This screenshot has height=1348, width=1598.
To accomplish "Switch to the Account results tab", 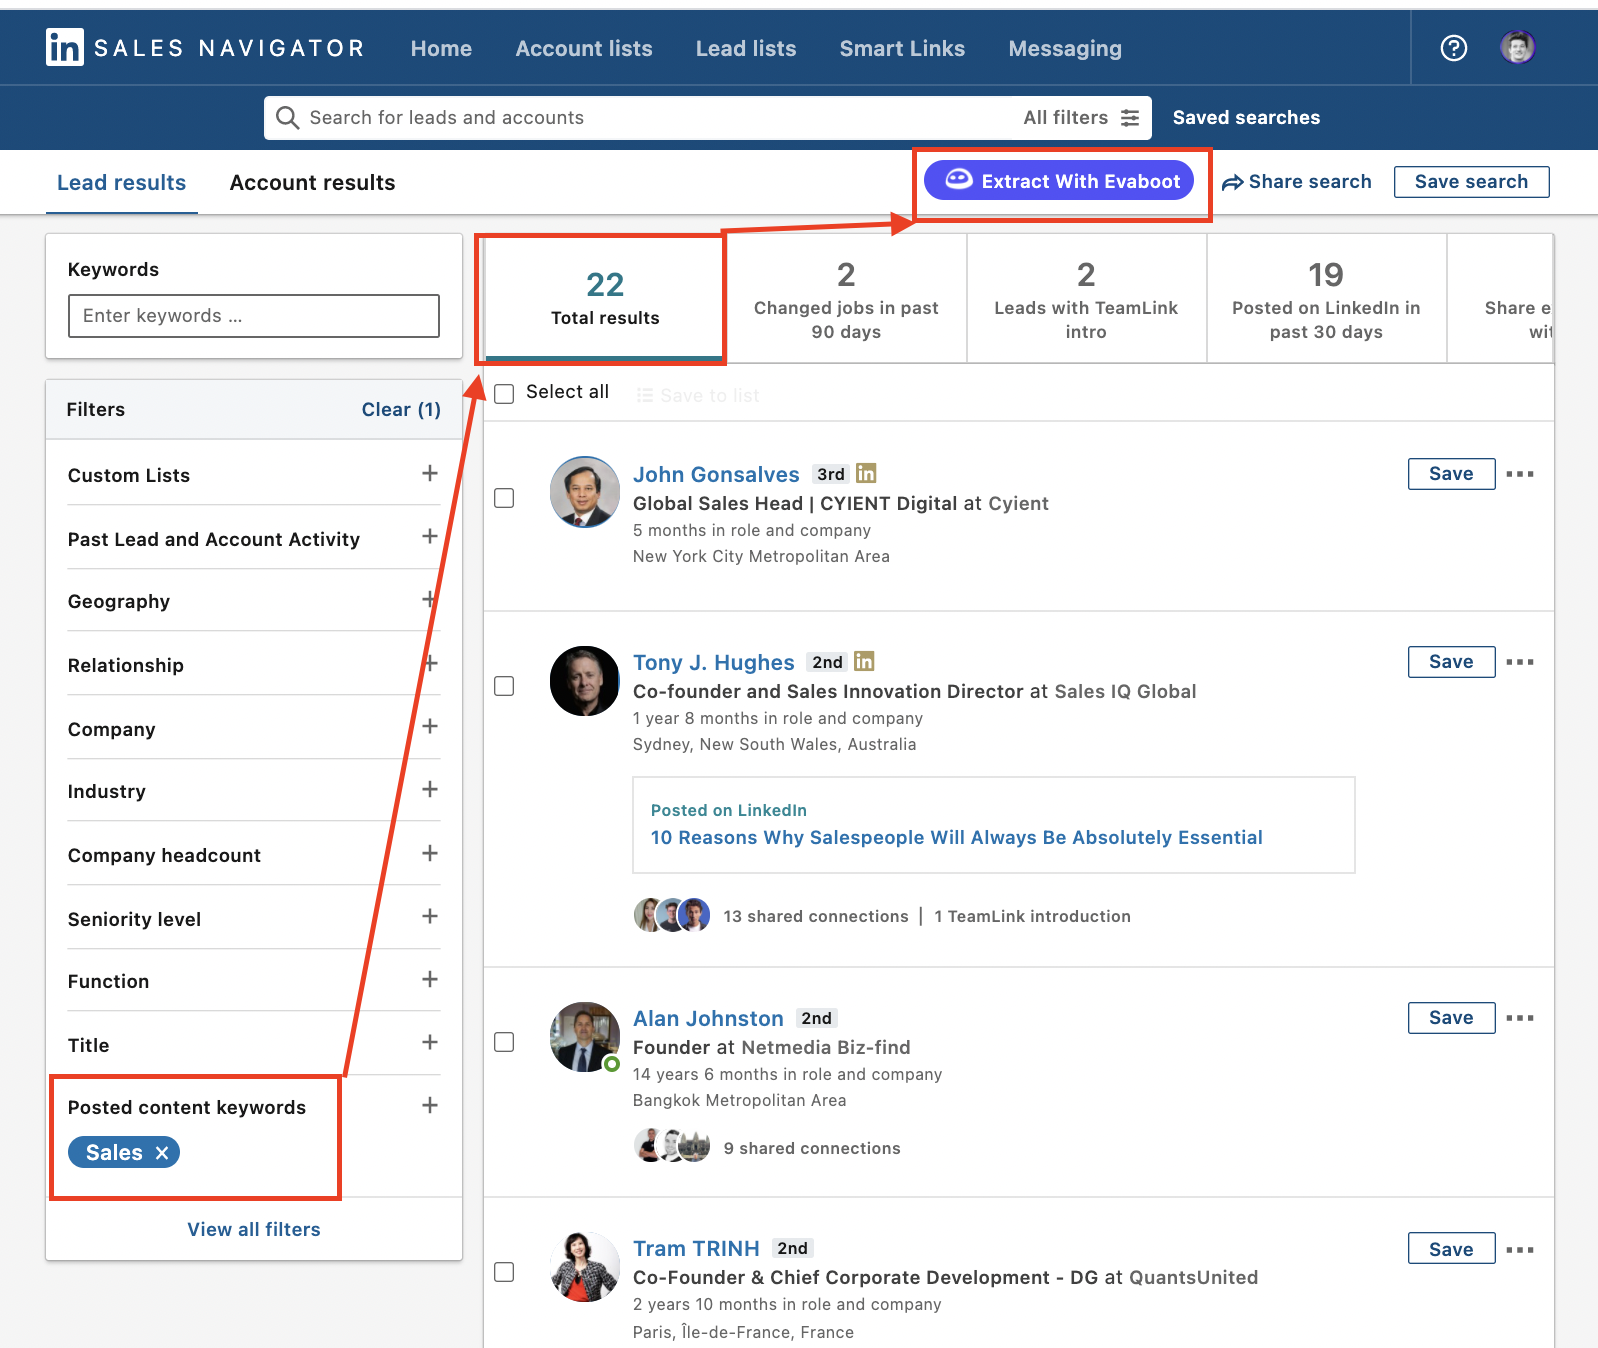I will (312, 183).
